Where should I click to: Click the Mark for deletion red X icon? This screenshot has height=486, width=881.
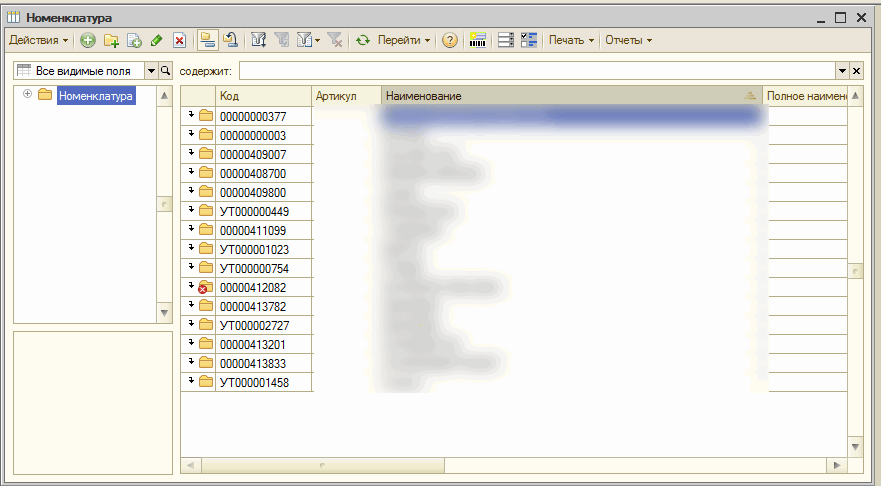[x=179, y=41]
